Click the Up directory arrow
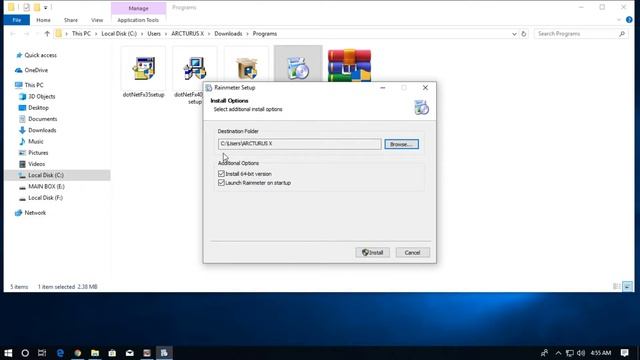The image size is (640, 360). pos(47,34)
